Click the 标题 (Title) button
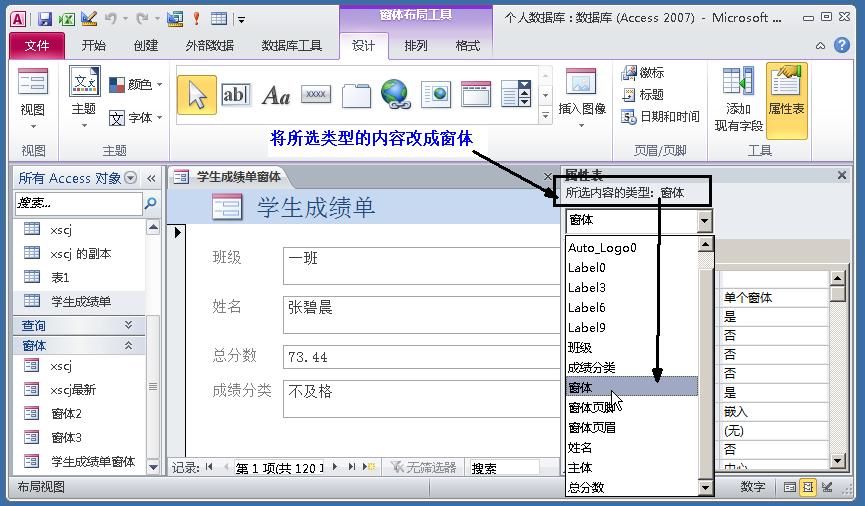 pos(642,94)
